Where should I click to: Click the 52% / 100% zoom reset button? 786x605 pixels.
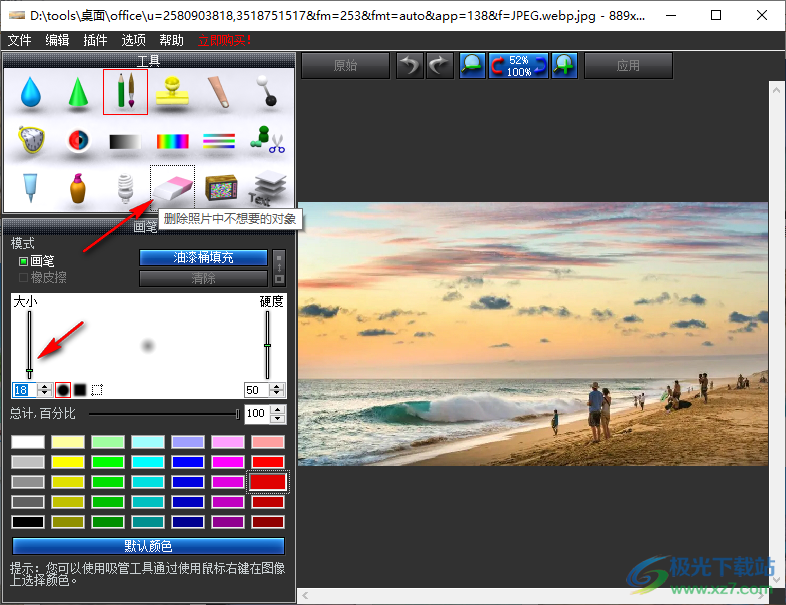point(518,66)
